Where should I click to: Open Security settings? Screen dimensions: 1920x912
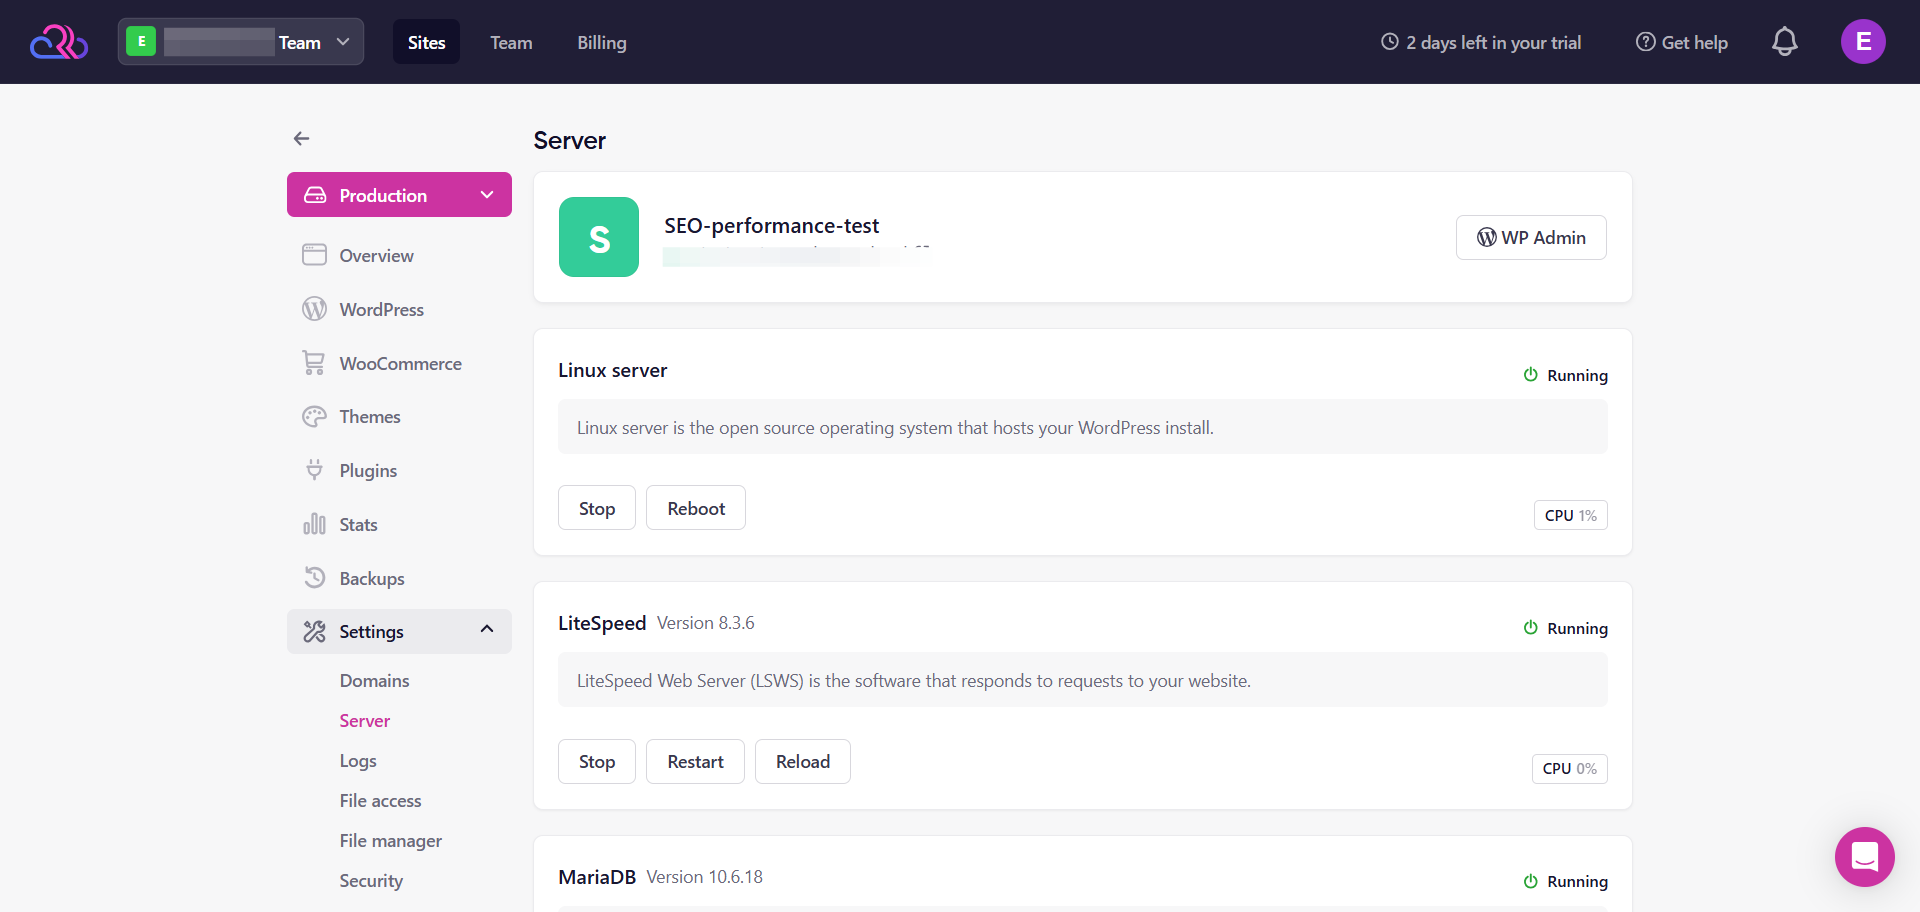pyautogui.click(x=371, y=881)
